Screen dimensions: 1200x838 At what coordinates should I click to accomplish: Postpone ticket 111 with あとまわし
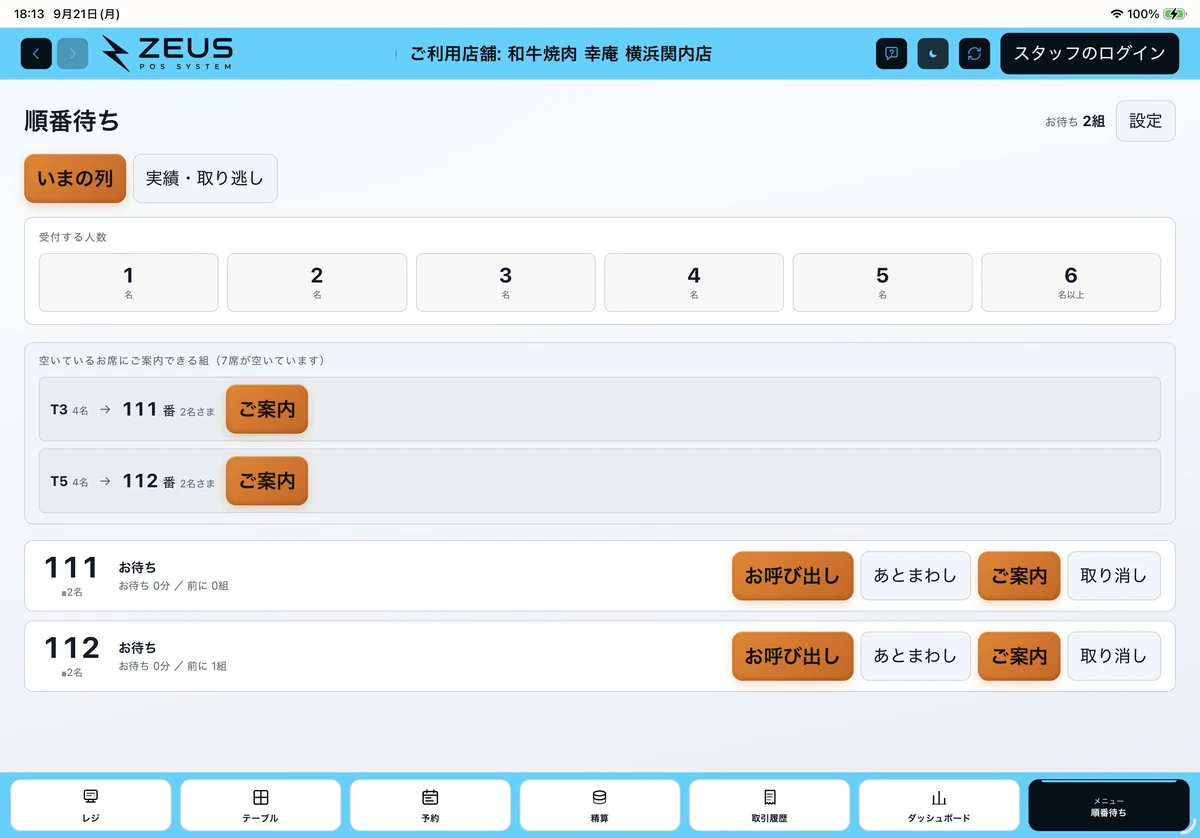click(x=916, y=576)
